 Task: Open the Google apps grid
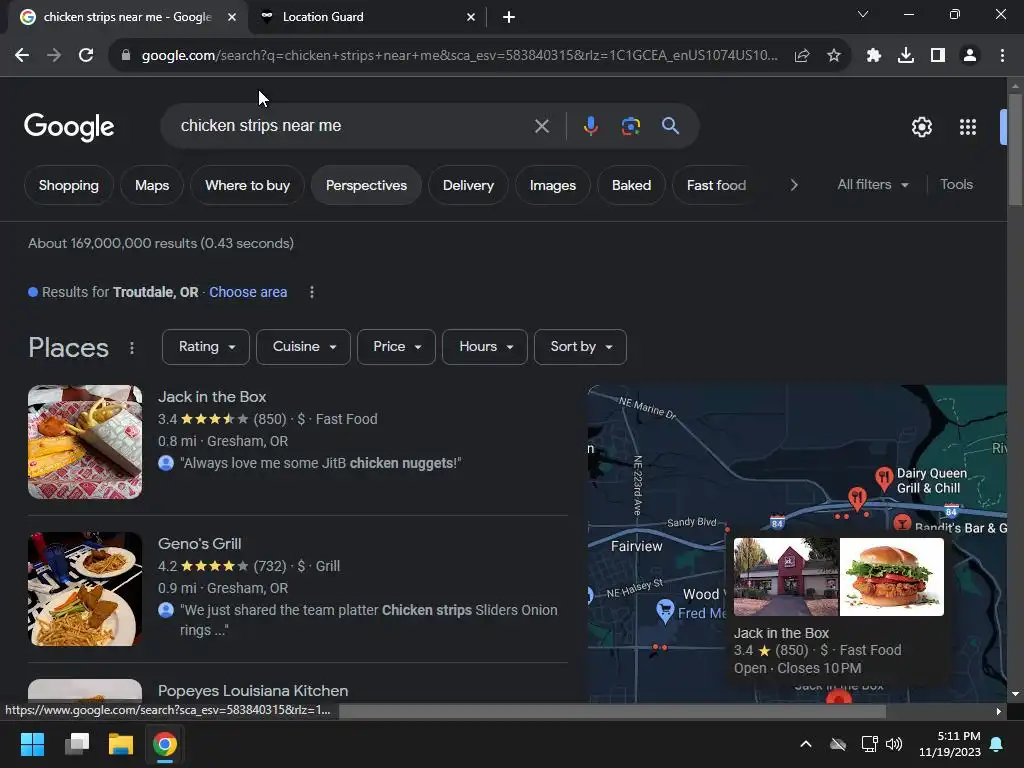968,127
